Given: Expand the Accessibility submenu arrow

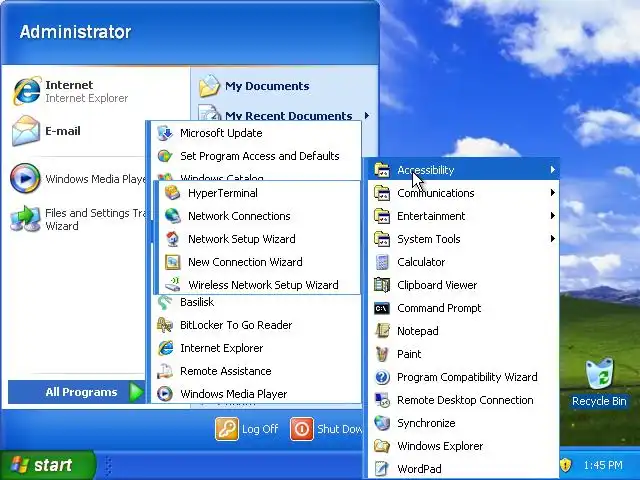Looking at the screenshot, I should coord(552,169).
